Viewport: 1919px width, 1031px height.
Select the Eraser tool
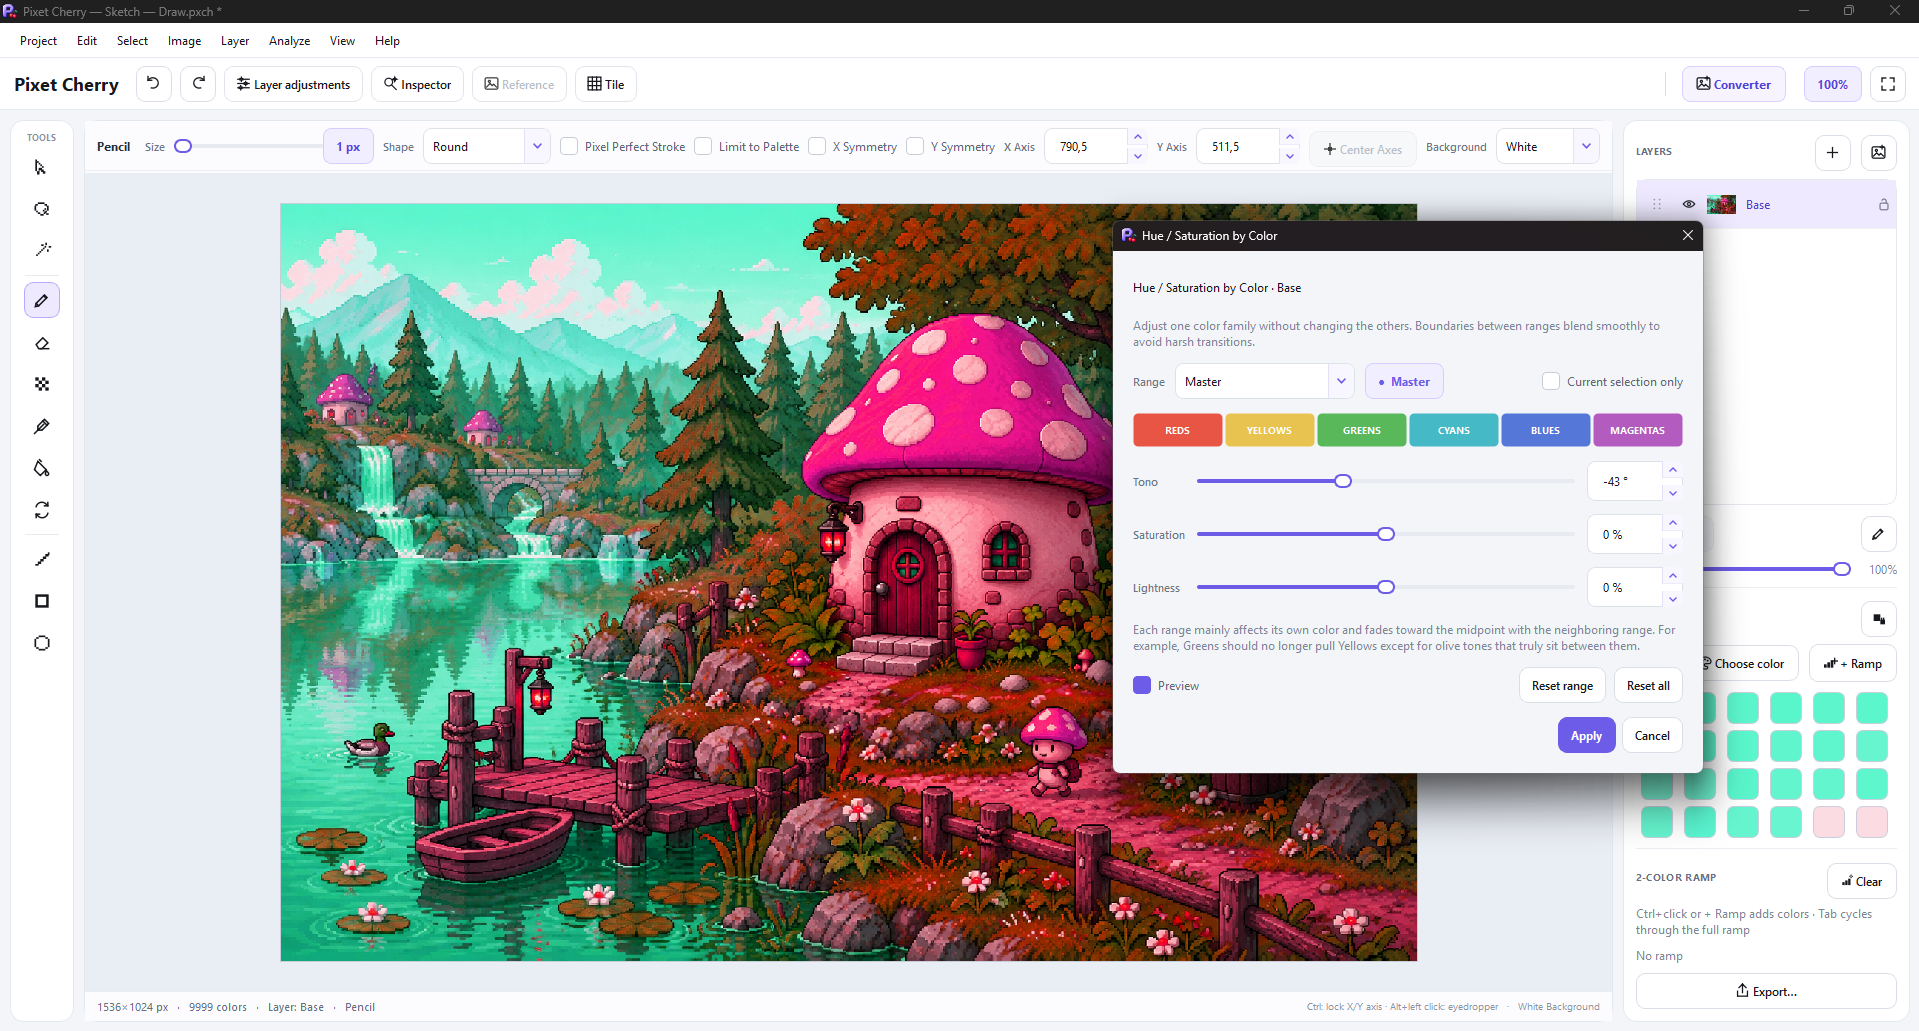coord(42,343)
